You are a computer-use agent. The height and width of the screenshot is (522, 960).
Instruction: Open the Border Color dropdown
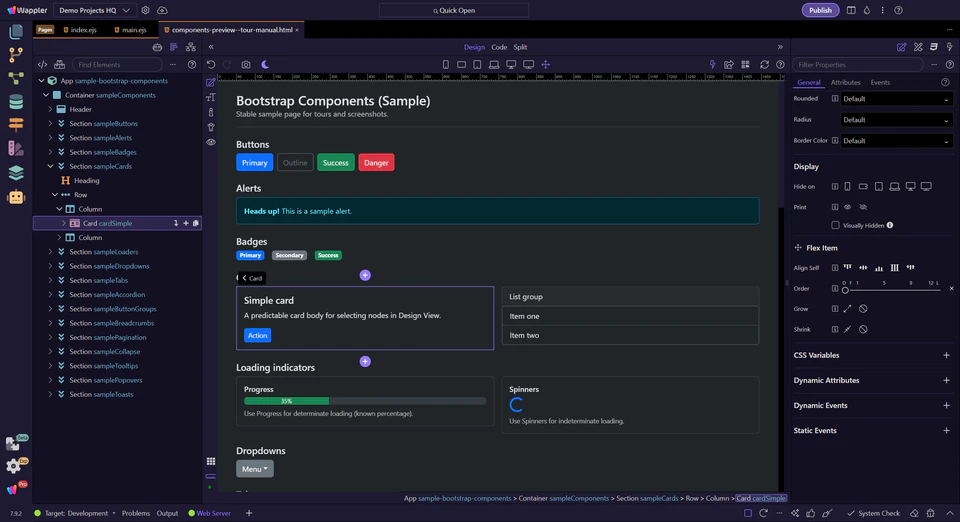(896, 141)
